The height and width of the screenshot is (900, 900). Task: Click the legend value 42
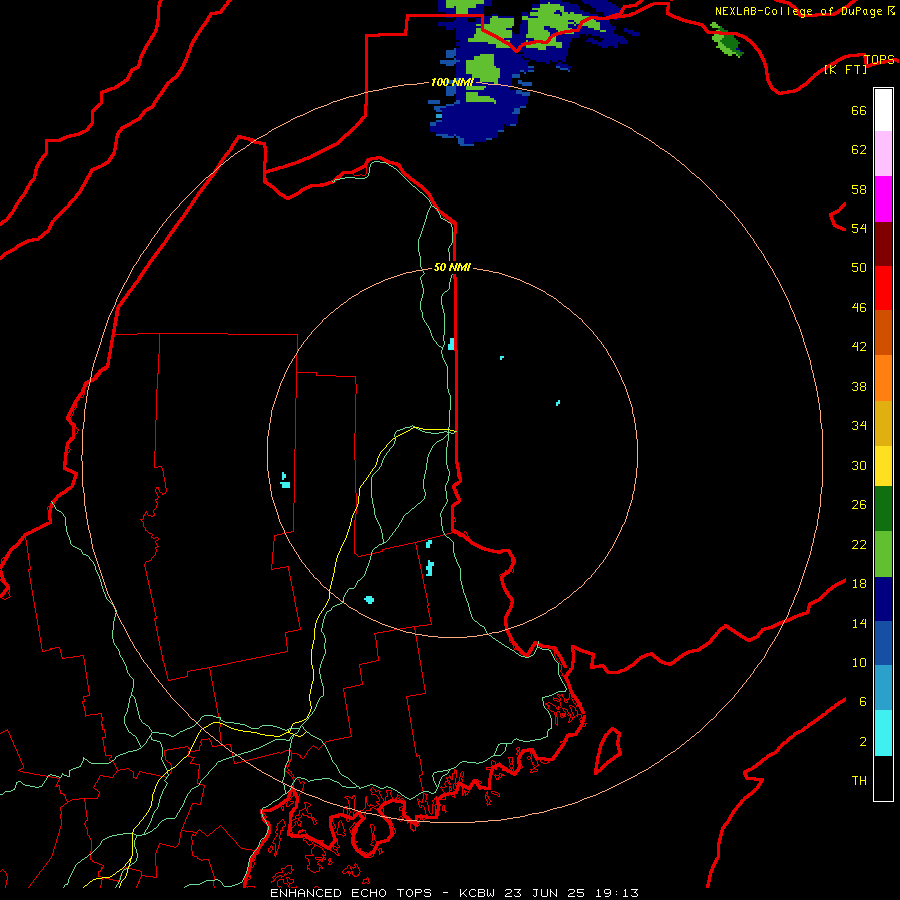coord(859,346)
